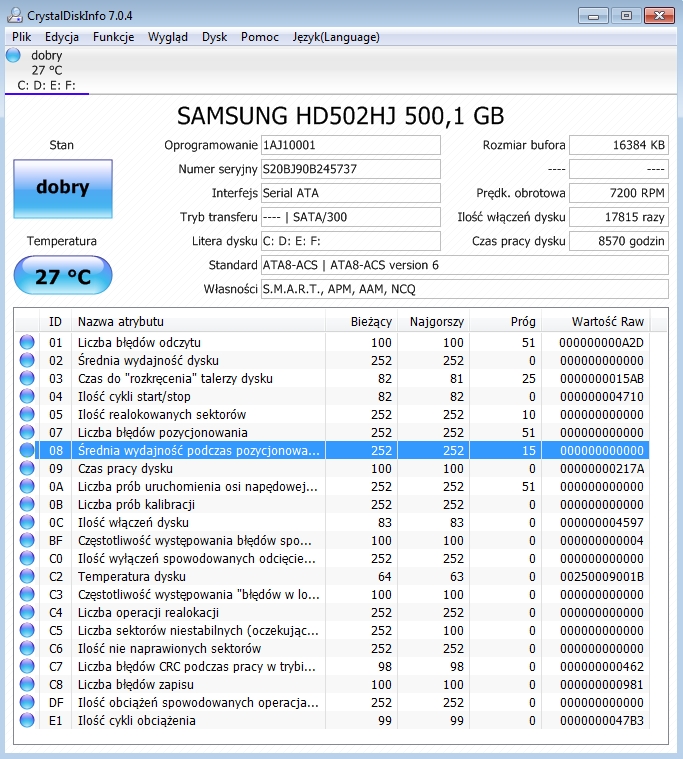Click the status orb for attribute 0B
The image size is (683, 759).
coord(27,504)
